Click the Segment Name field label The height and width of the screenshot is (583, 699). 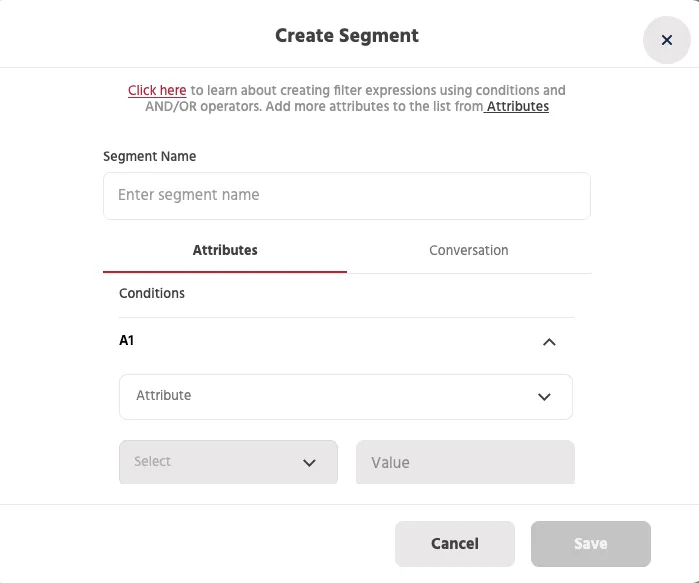pyautogui.click(x=149, y=156)
